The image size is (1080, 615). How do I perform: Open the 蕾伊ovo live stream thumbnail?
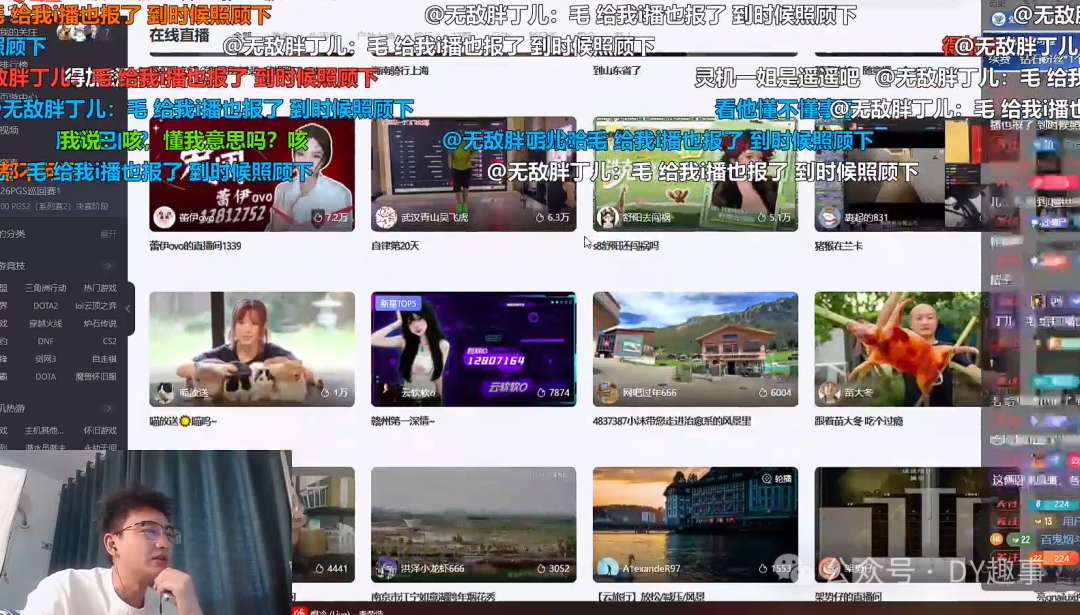point(252,174)
